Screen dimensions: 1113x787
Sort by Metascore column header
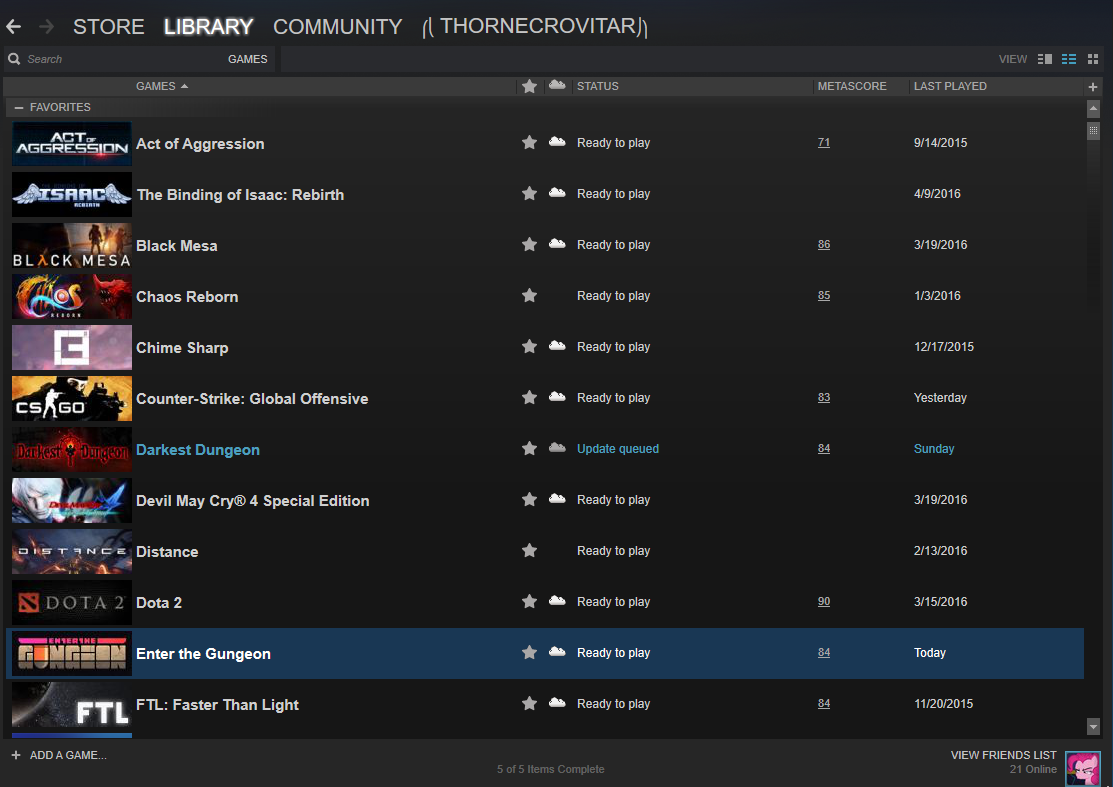(852, 86)
